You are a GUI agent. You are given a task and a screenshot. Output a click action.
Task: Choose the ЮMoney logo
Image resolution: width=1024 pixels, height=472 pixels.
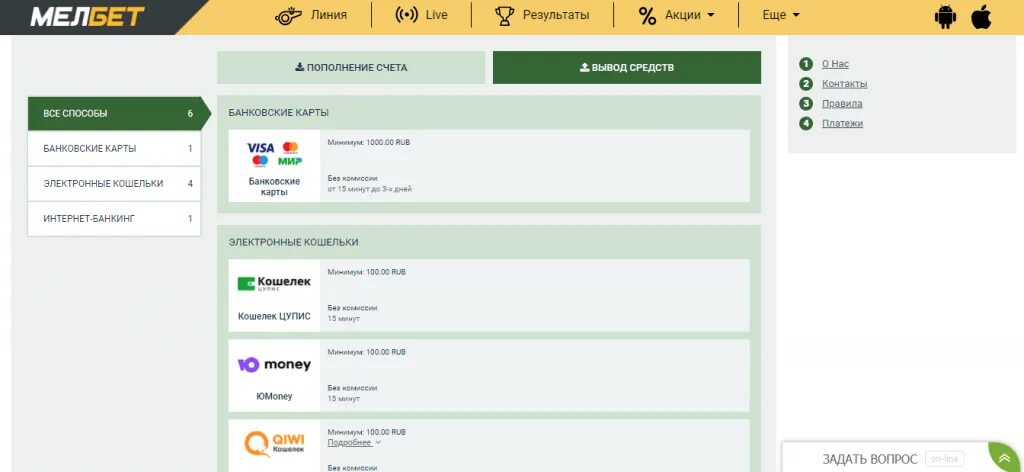point(274,365)
